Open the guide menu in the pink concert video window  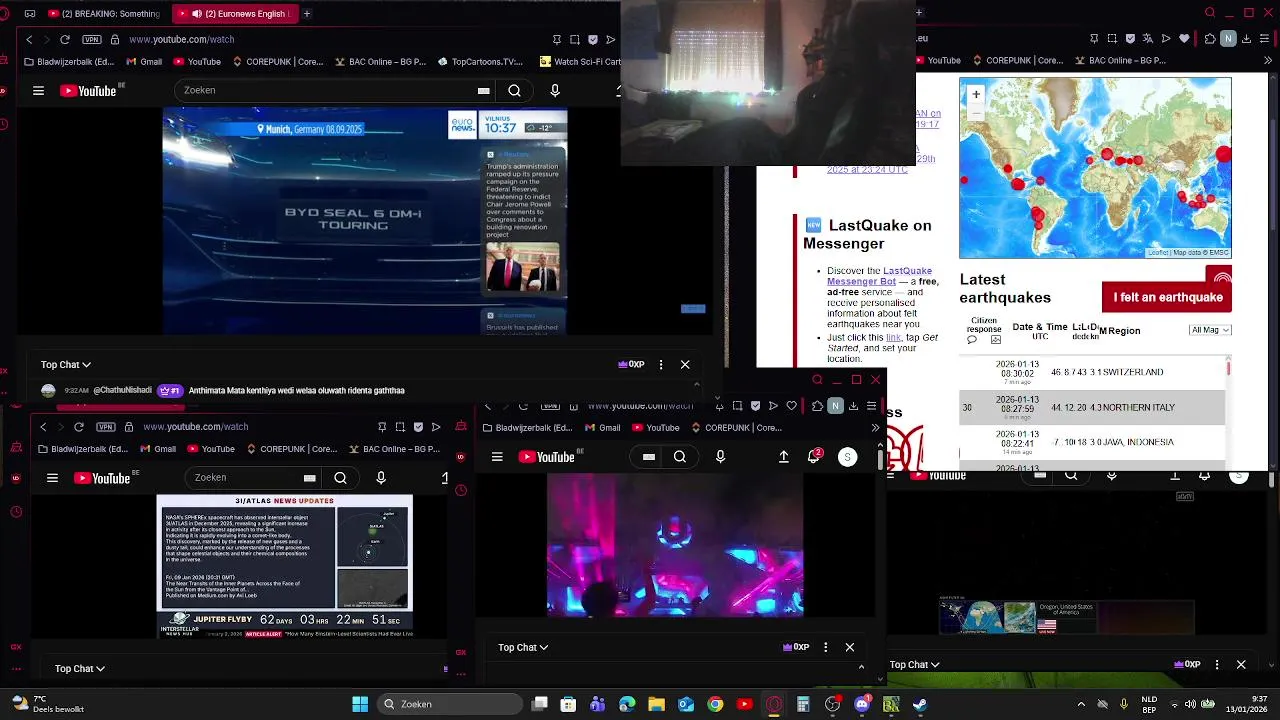coord(497,457)
